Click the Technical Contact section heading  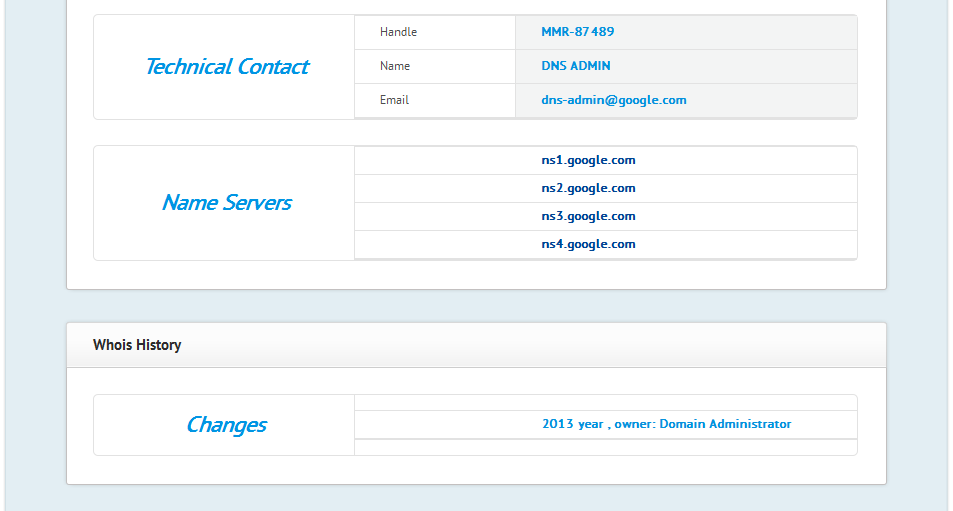(x=226, y=67)
